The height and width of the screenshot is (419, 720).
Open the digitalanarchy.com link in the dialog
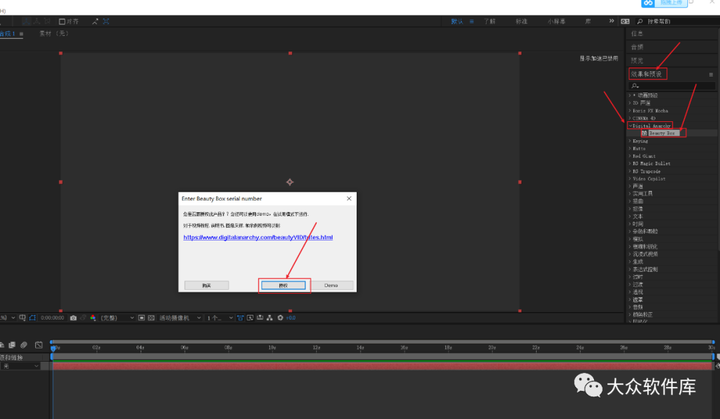point(258,238)
